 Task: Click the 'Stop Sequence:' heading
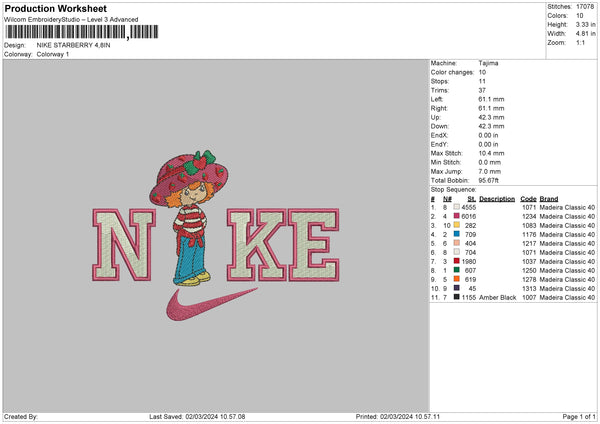click(453, 190)
